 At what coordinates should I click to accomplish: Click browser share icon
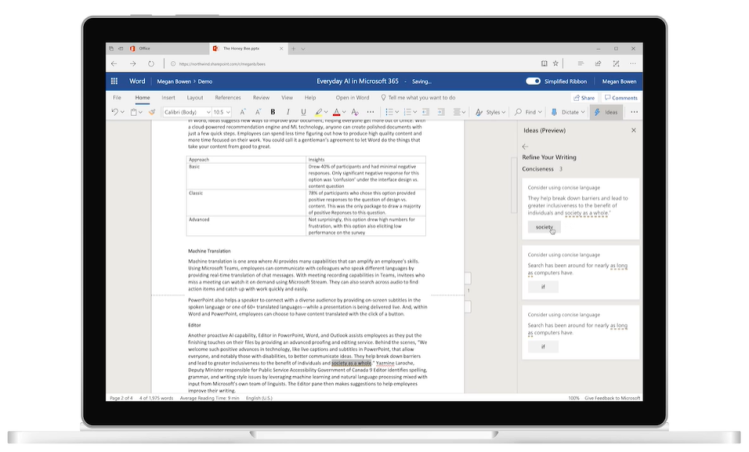(598, 63)
